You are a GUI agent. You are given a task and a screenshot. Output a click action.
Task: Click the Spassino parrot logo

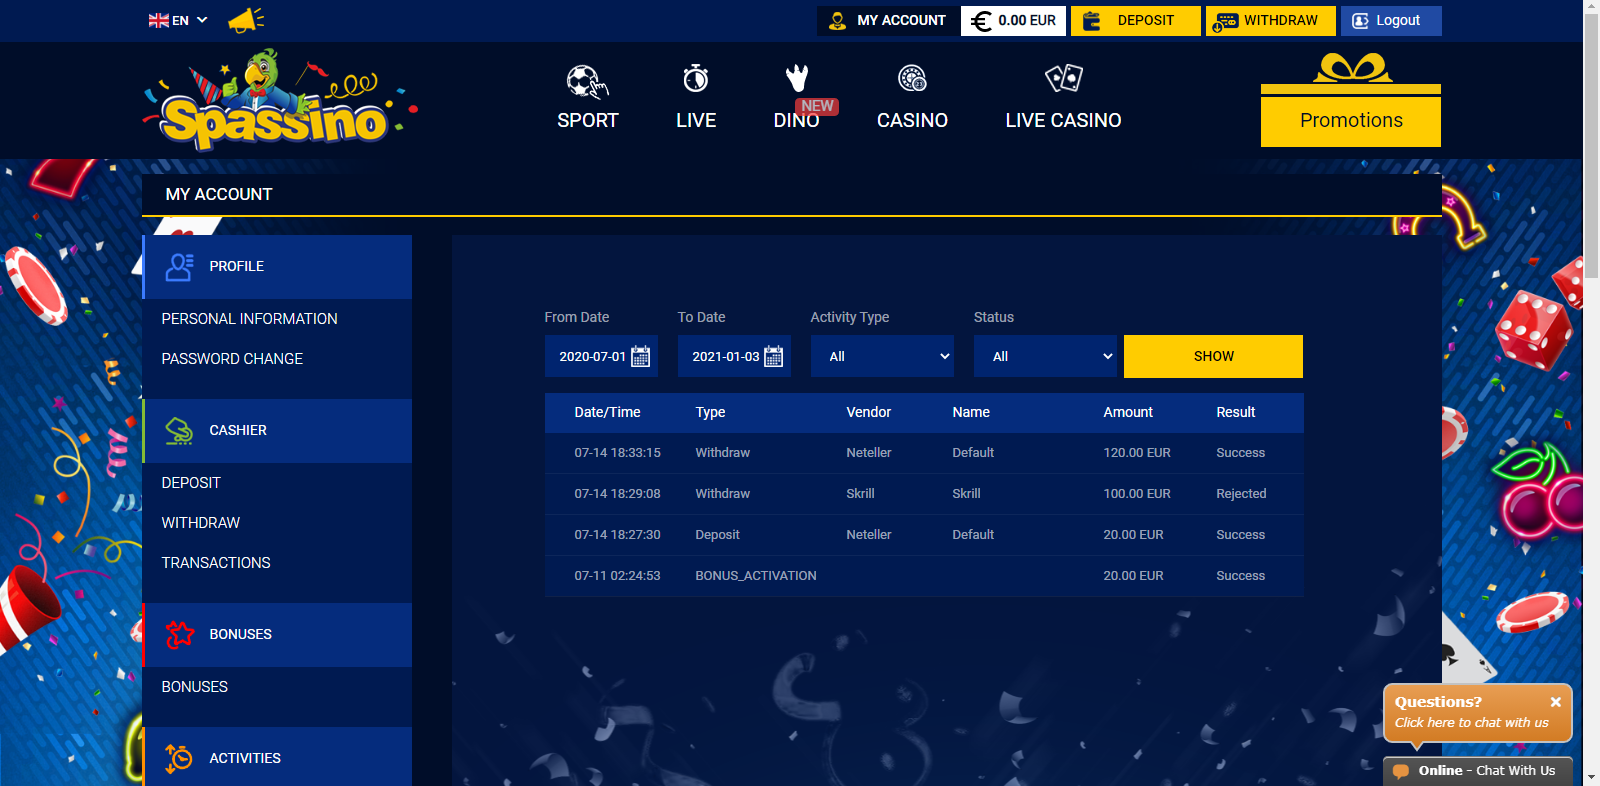pyautogui.click(x=280, y=100)
